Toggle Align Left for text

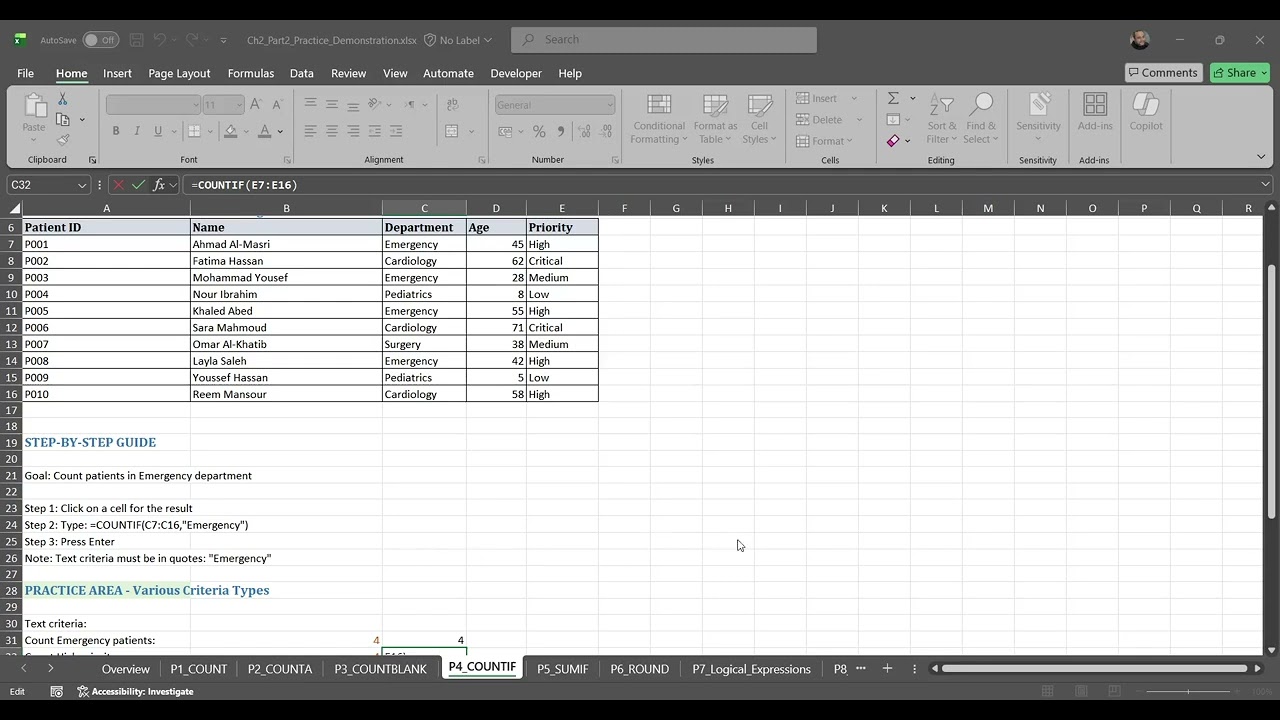pyautogui.click(x=310, y=131)
